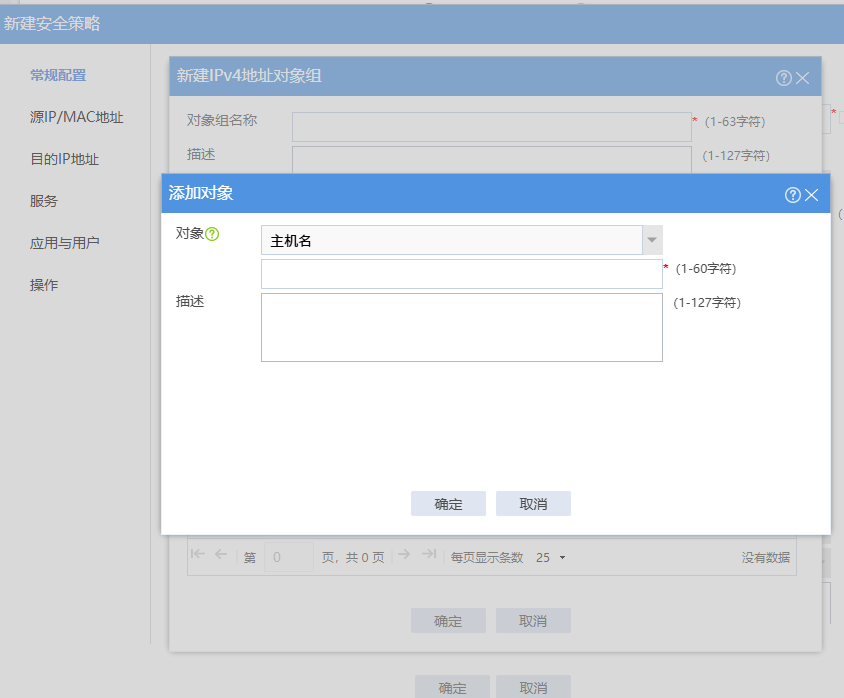
Task: Focus the 描述 text area in 添加对象
Action: point(461,327)
